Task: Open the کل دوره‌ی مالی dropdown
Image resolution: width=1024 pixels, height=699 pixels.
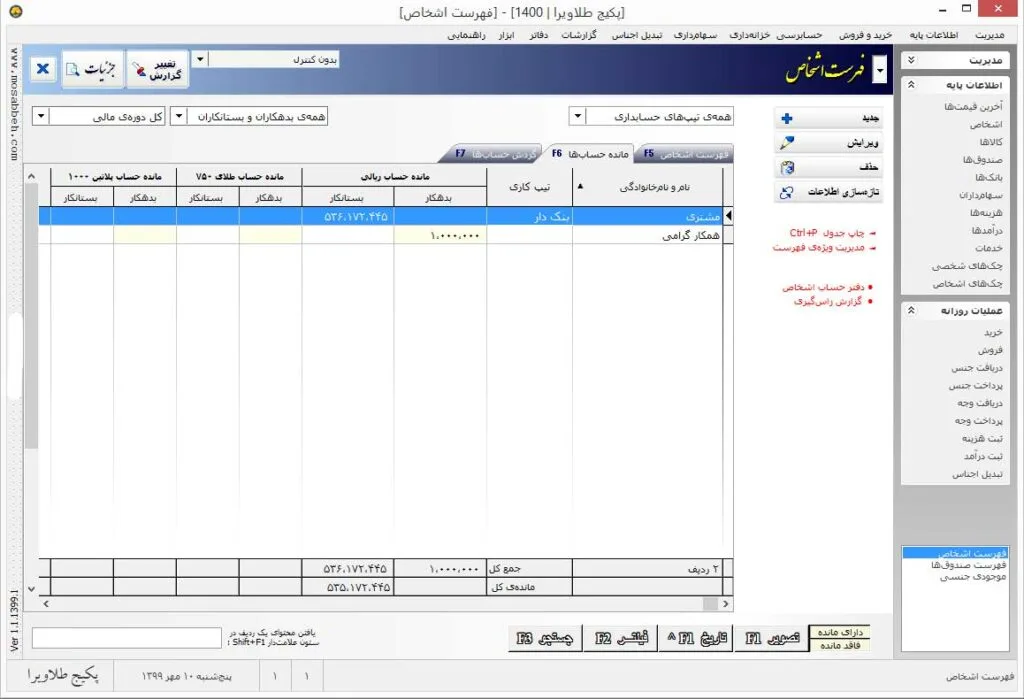Action: click(x=40, y=116)
